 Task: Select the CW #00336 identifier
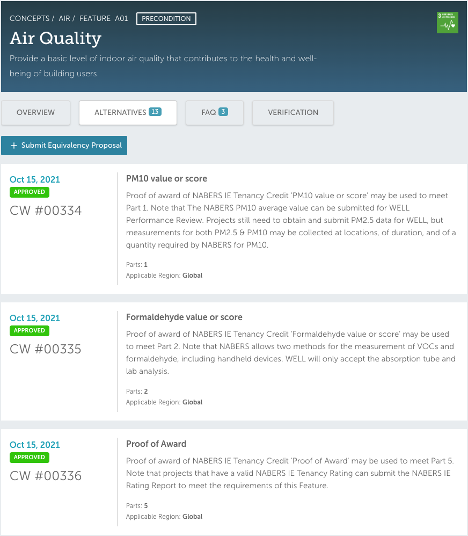coord(45,476)
